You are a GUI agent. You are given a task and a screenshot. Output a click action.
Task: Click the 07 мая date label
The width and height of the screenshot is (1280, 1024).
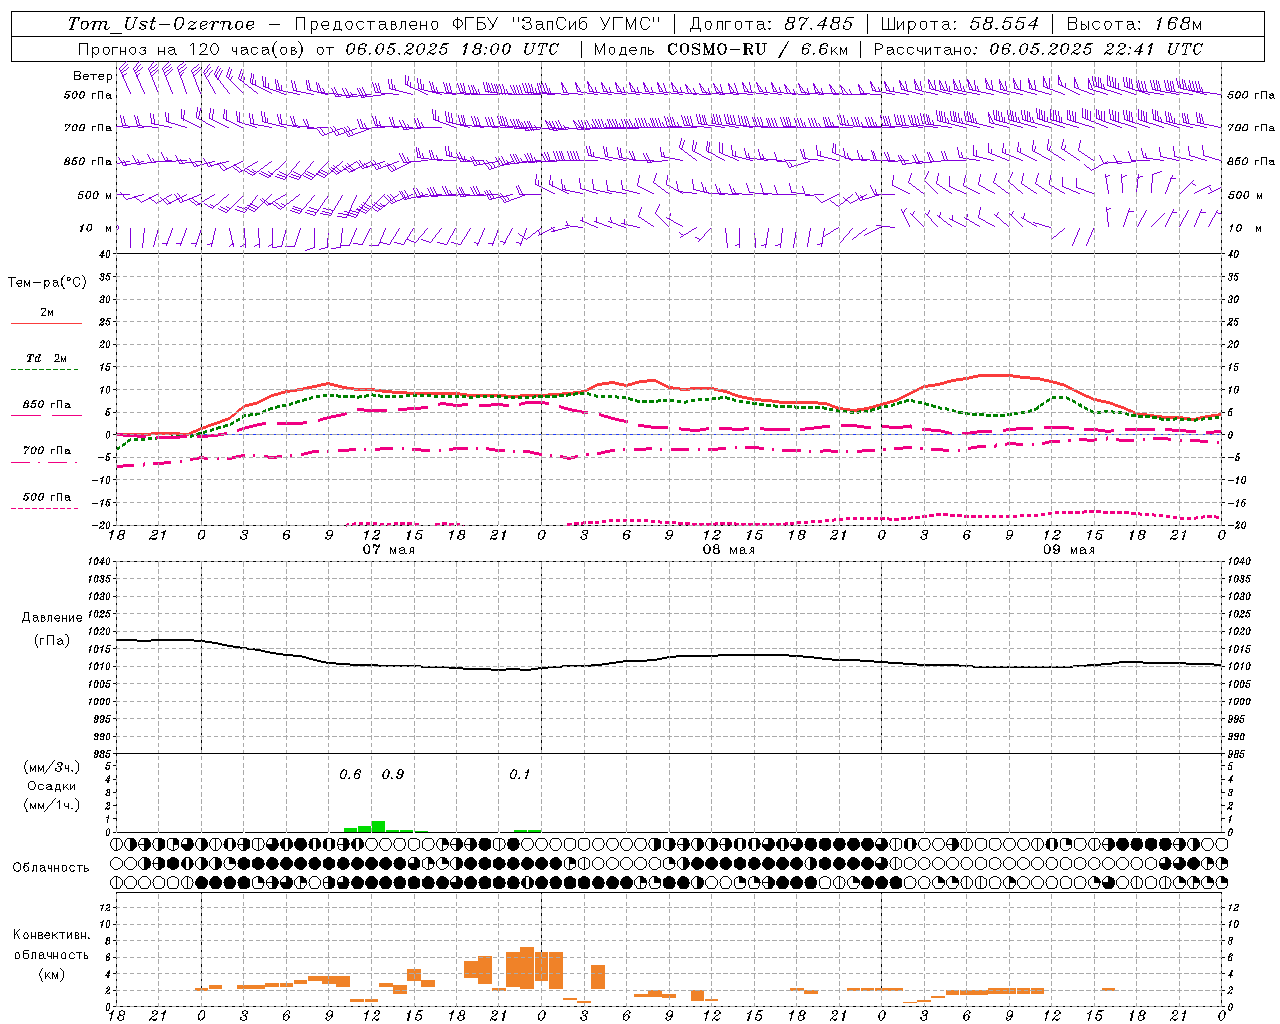(388, 550)
